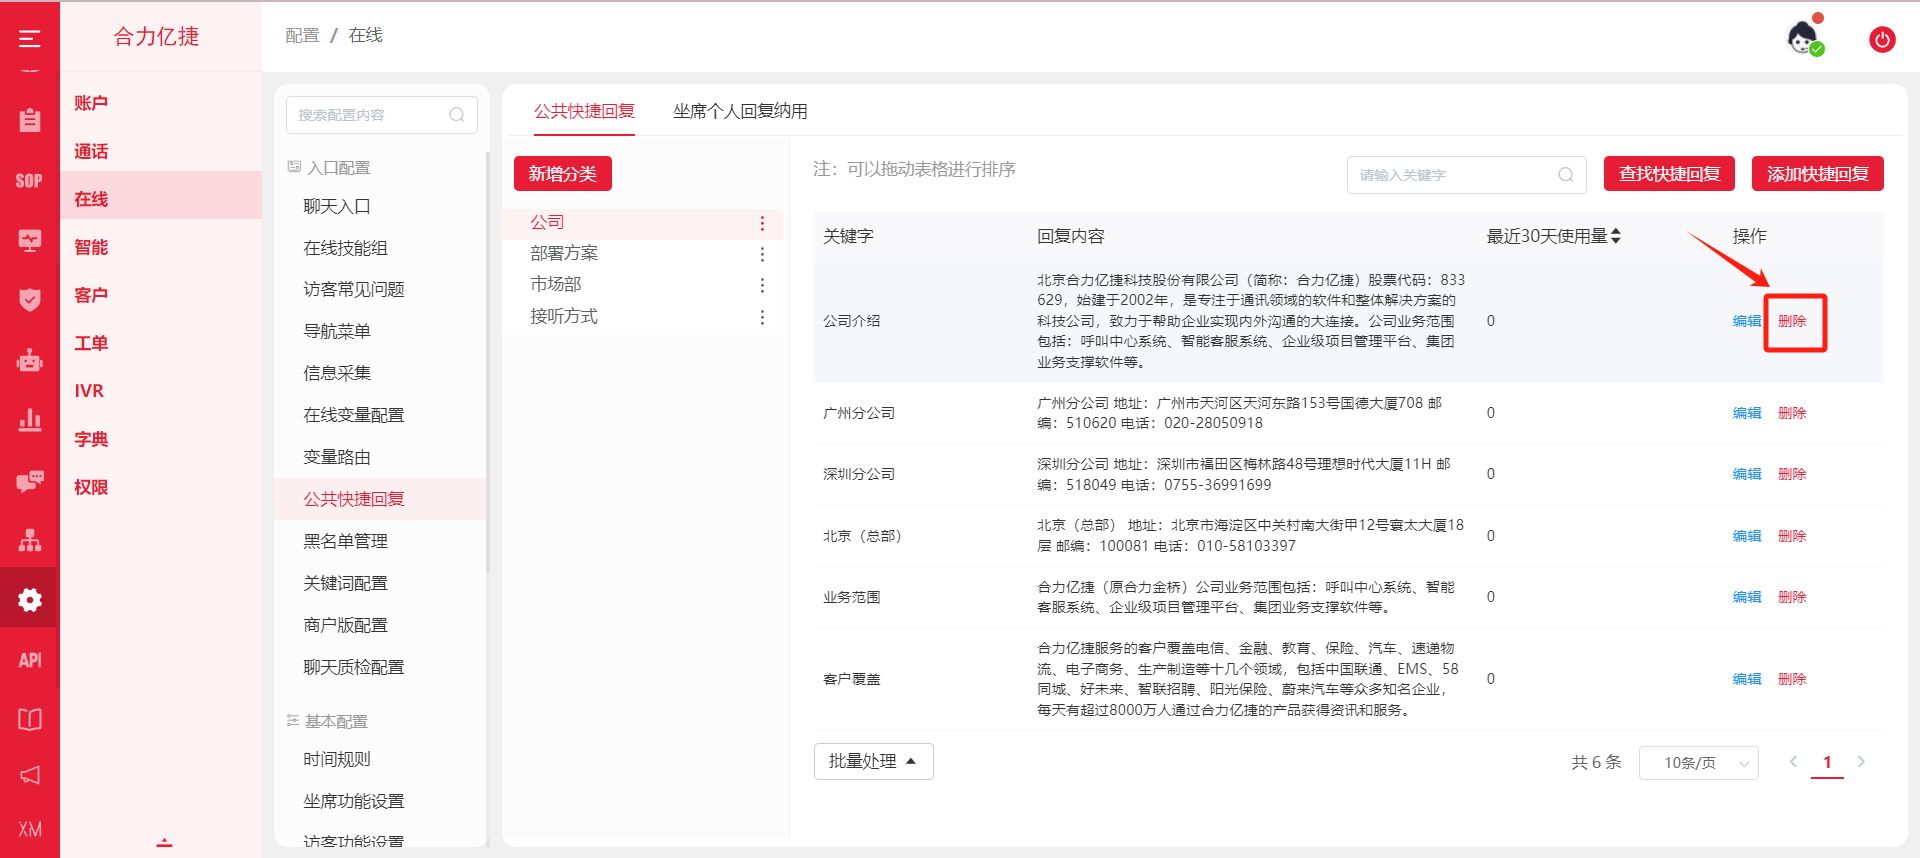This screenshot has height=858, width=1920.
Task: Switch to the 坐席个人回复纳用 tab
Action: [740, 111]
